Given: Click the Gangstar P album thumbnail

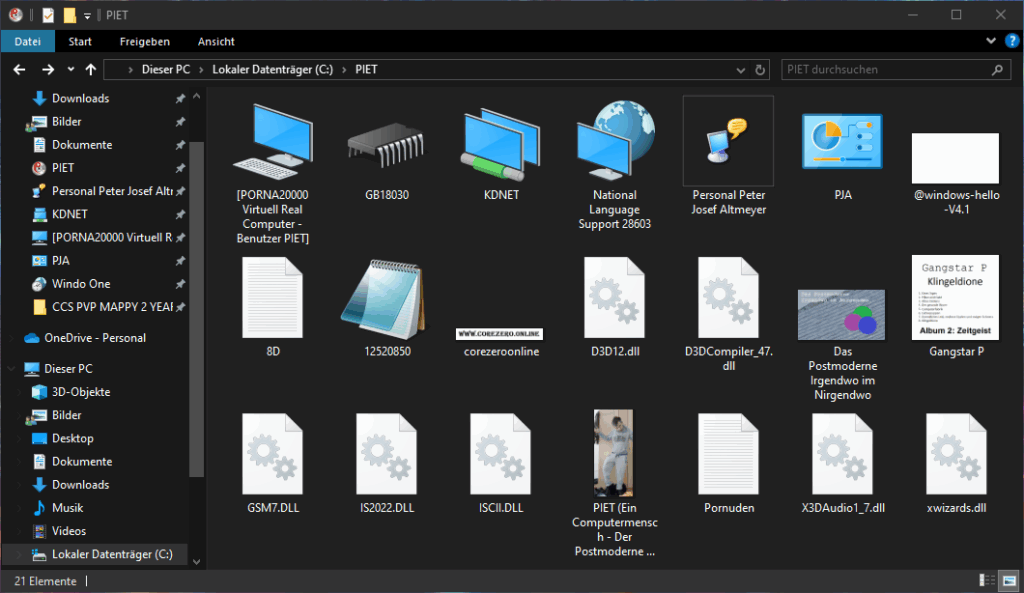Looking at the screenshot, I should coord(956,298).
